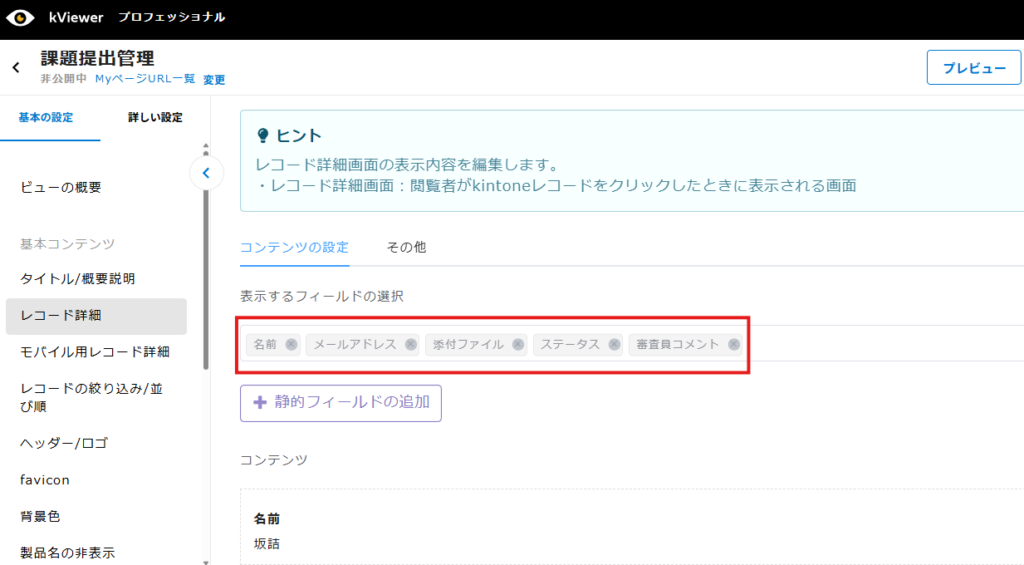1024x565 pixels.
Task: Click the プレビュー button
Action: [973, 68]
